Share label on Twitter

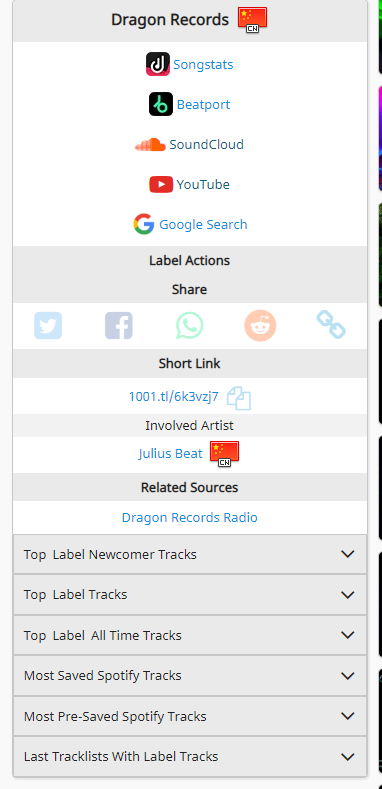click(48, 326)
